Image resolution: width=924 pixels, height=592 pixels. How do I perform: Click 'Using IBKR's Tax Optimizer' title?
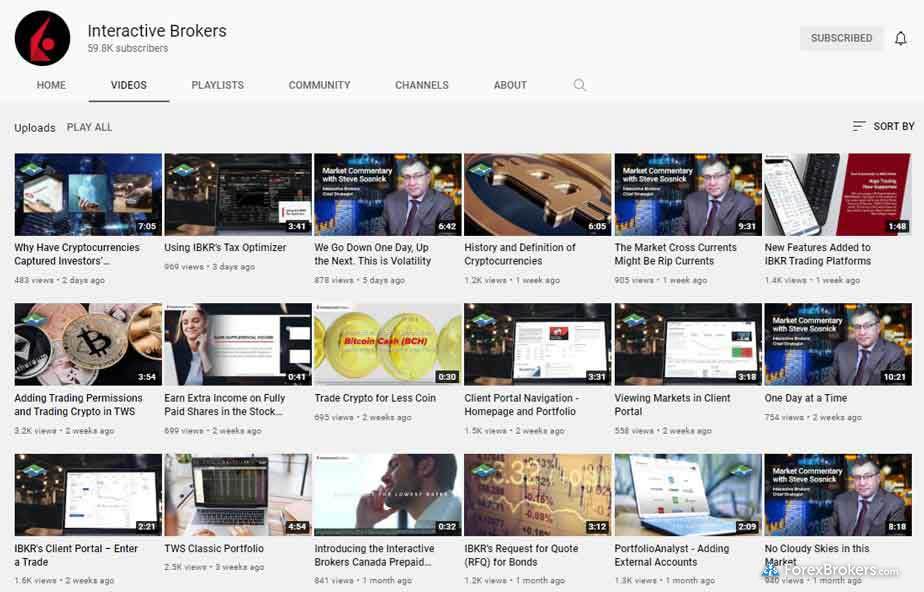point(225,247)
